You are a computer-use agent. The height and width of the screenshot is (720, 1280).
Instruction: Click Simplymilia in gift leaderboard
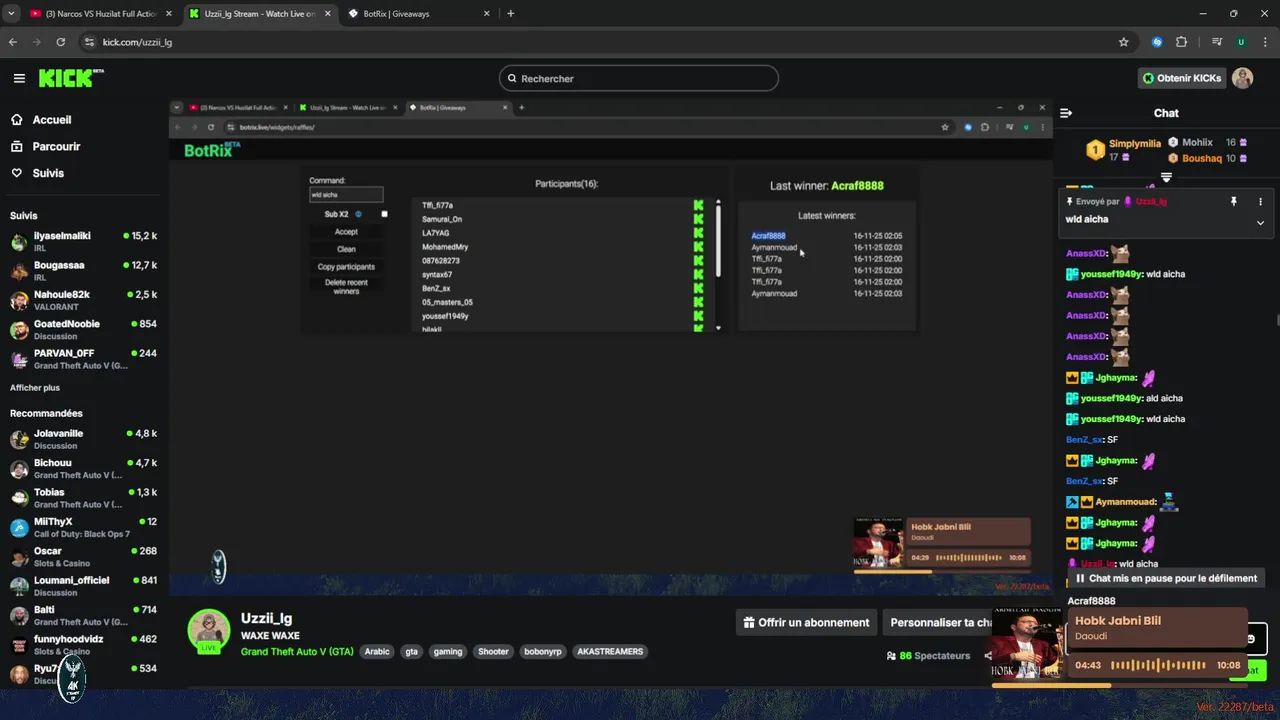tap(1135, 144)
